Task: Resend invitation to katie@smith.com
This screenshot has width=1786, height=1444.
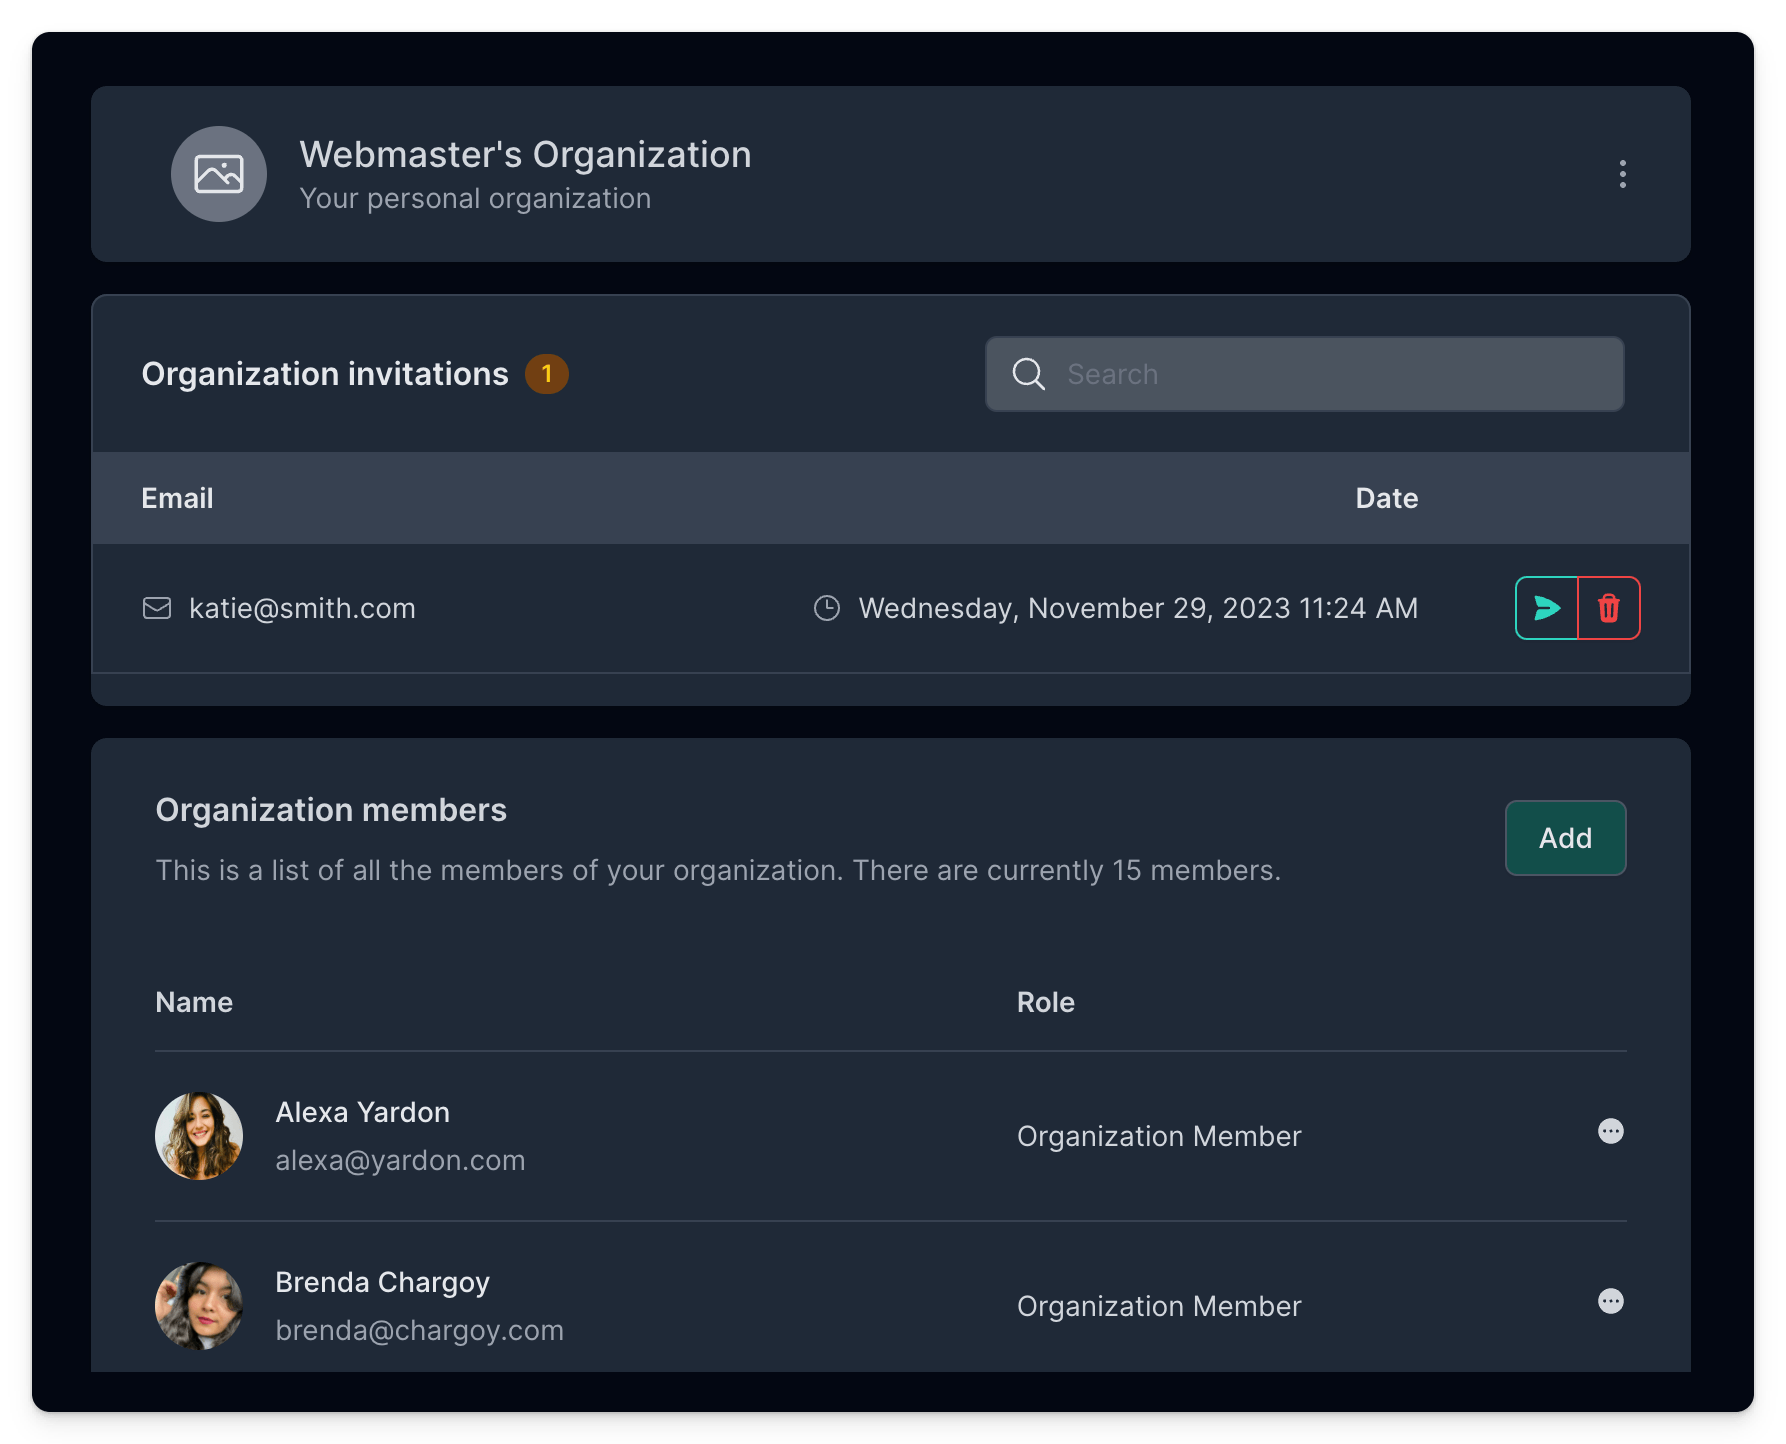Action: point(1546,608)
